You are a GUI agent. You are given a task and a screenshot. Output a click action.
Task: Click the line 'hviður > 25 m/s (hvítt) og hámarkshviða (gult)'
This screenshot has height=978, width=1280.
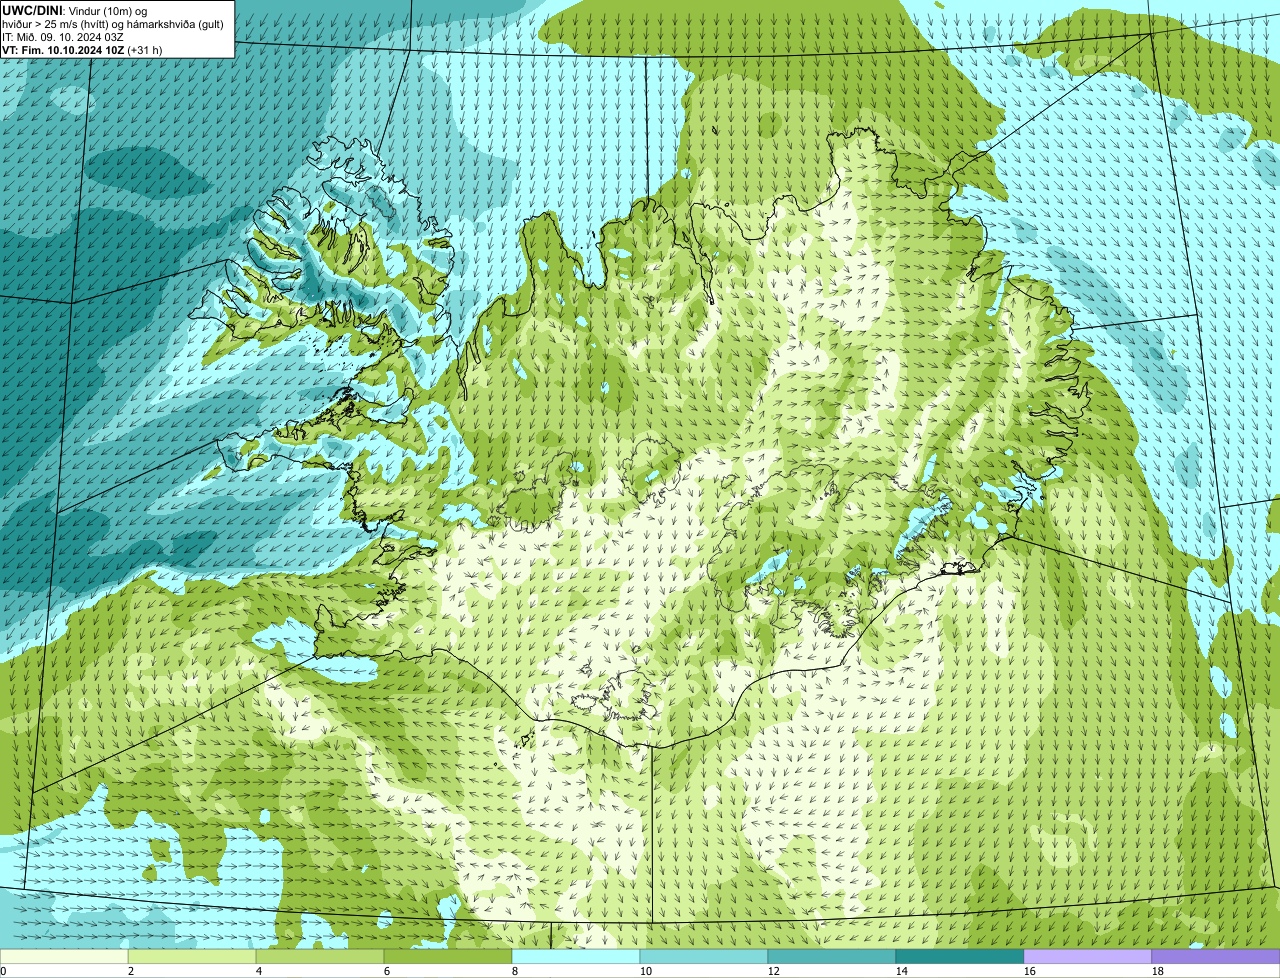pos(113,23)
